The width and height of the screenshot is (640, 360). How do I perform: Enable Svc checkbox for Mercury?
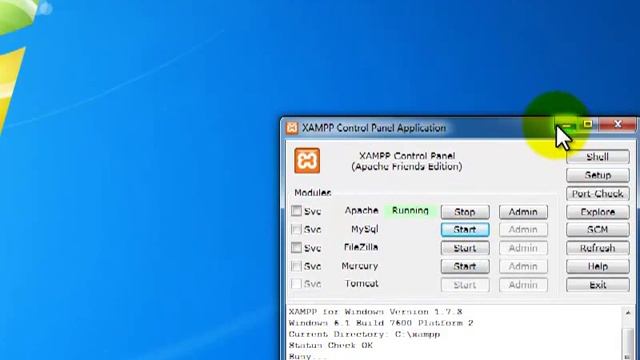296,266
